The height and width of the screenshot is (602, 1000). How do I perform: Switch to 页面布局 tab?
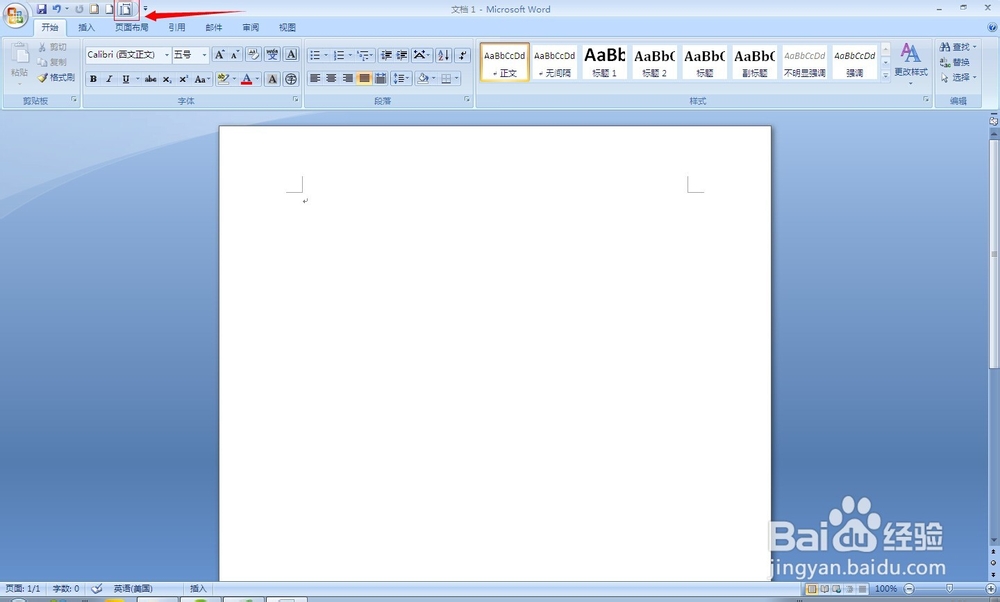pos(131,27)
